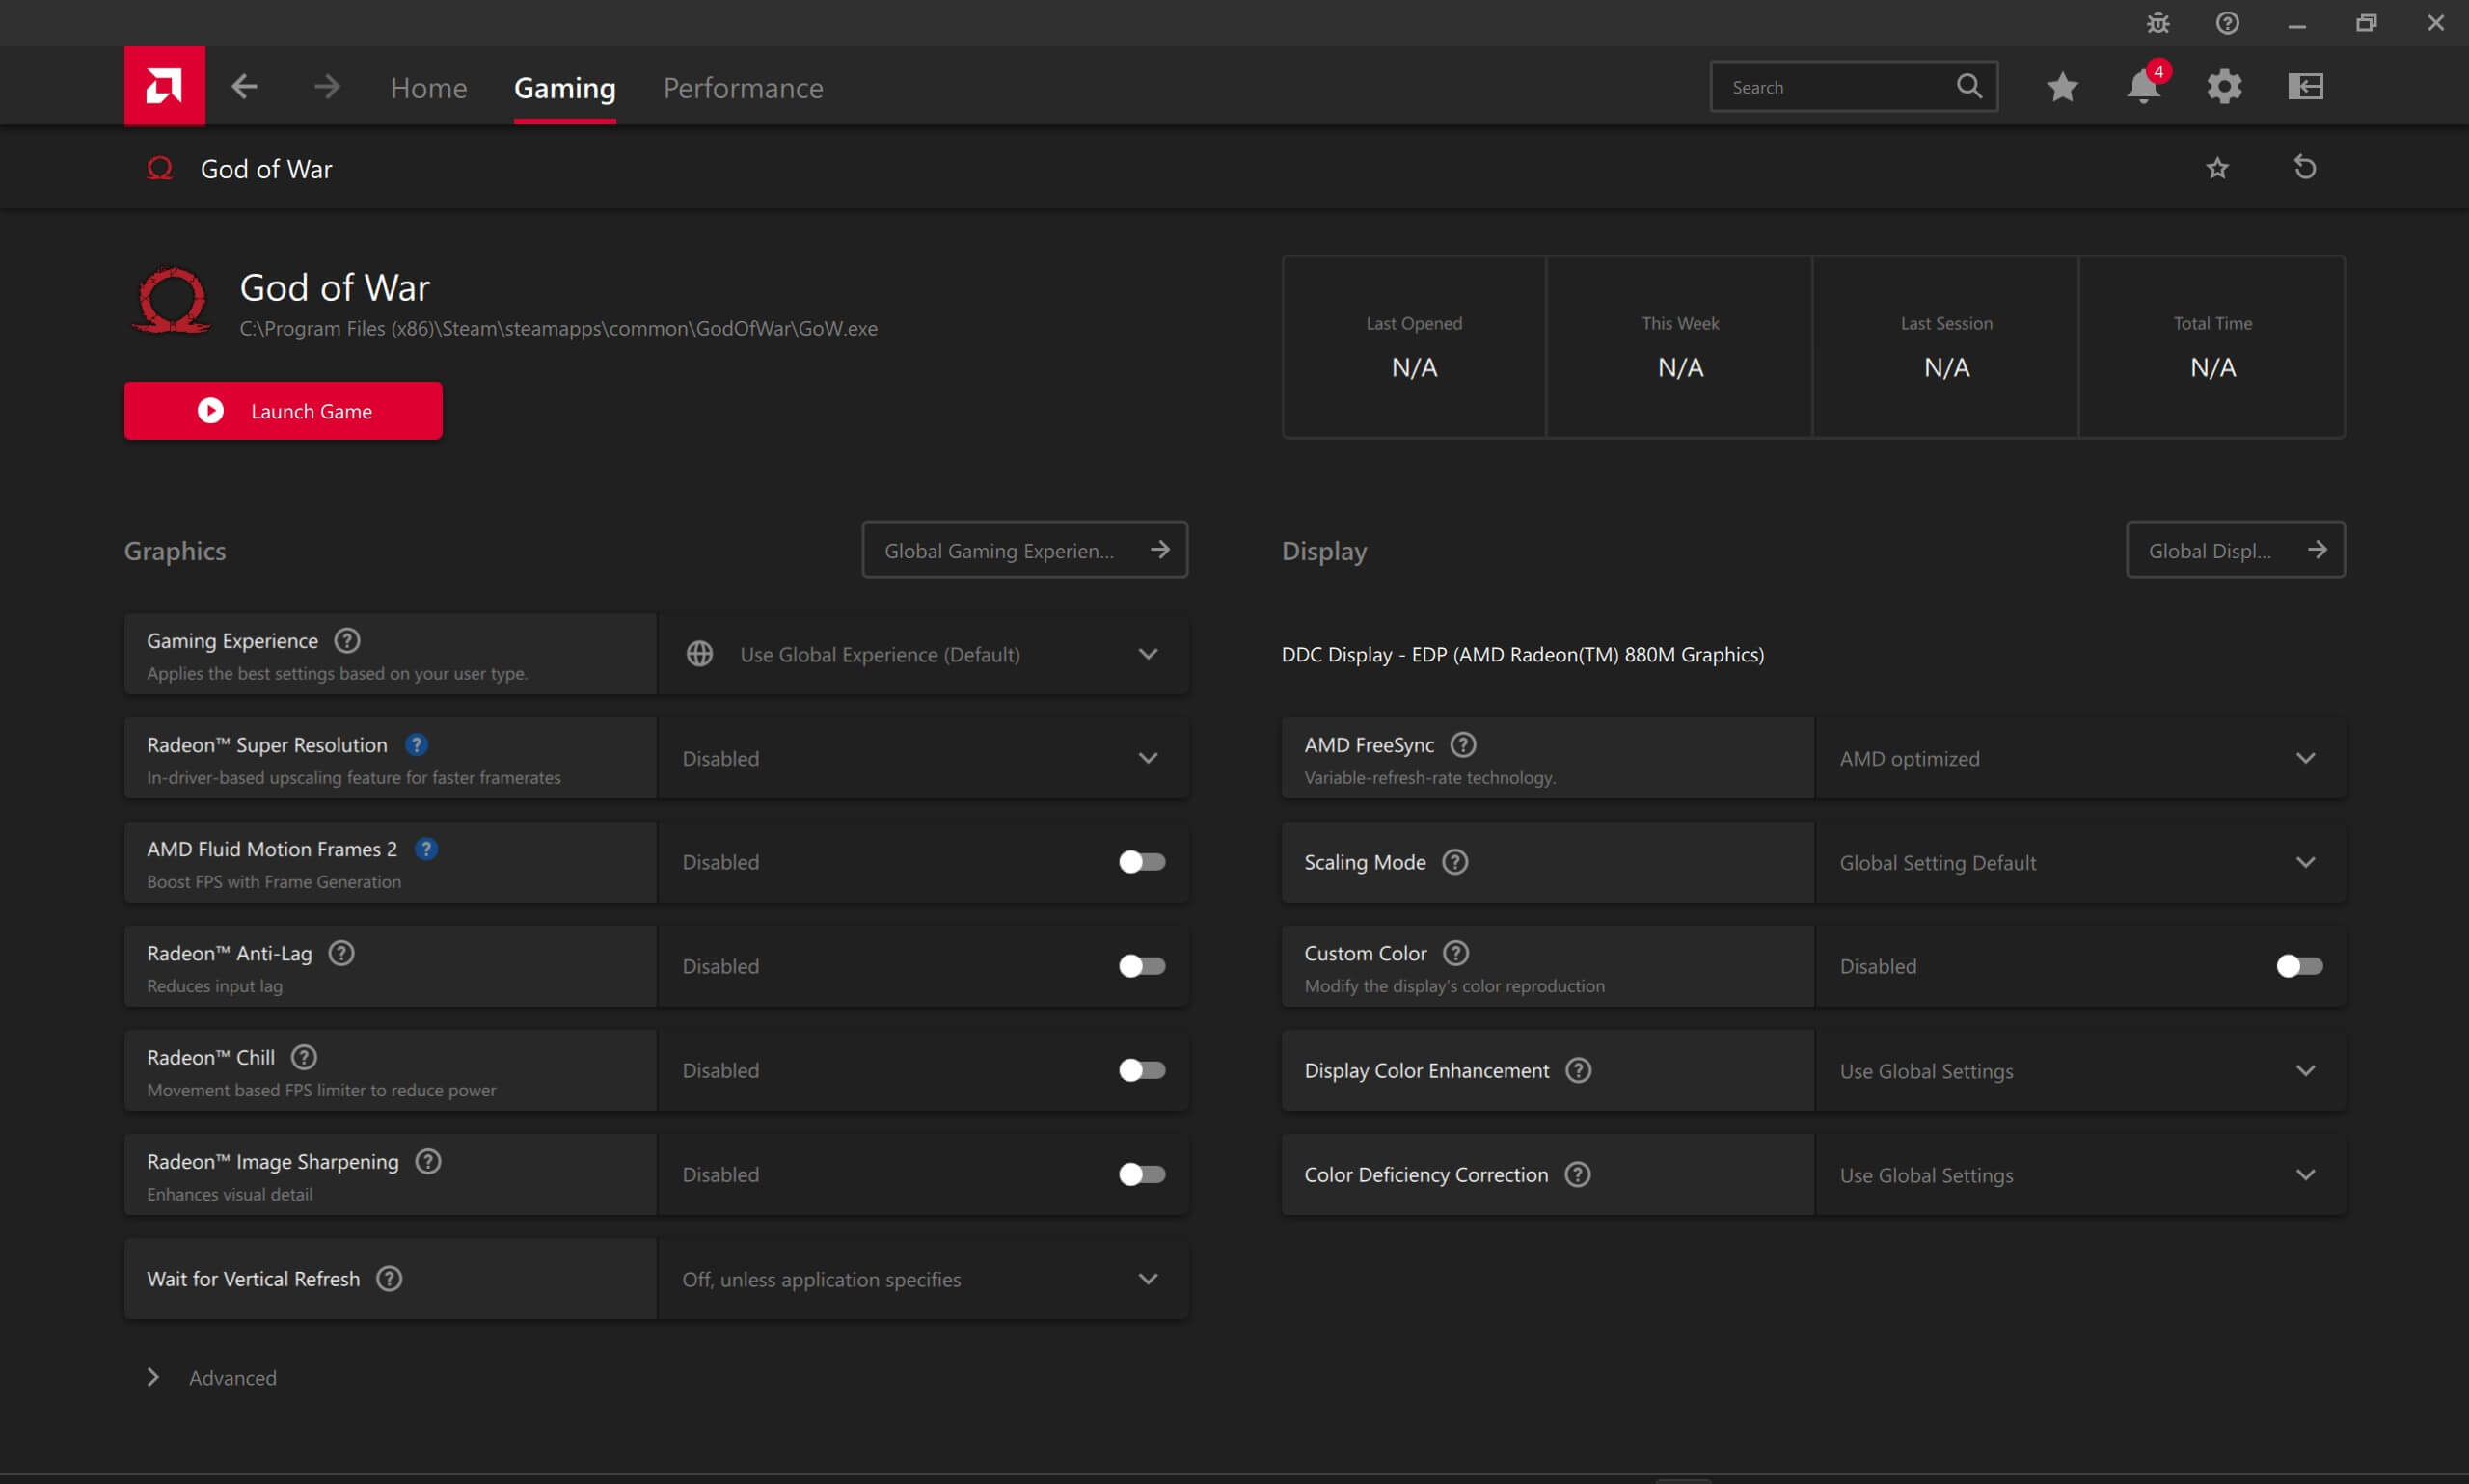This screenshot has height=1484, width=2469.
Task: Enable Custom Color toggle
Action: pyautogui.click(x=2299, y=966)
